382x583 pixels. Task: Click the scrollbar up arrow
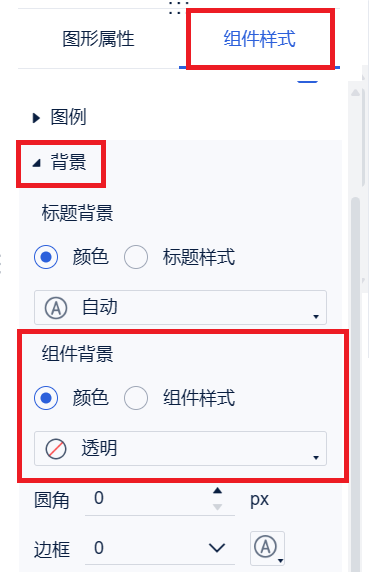click(356, 92)
